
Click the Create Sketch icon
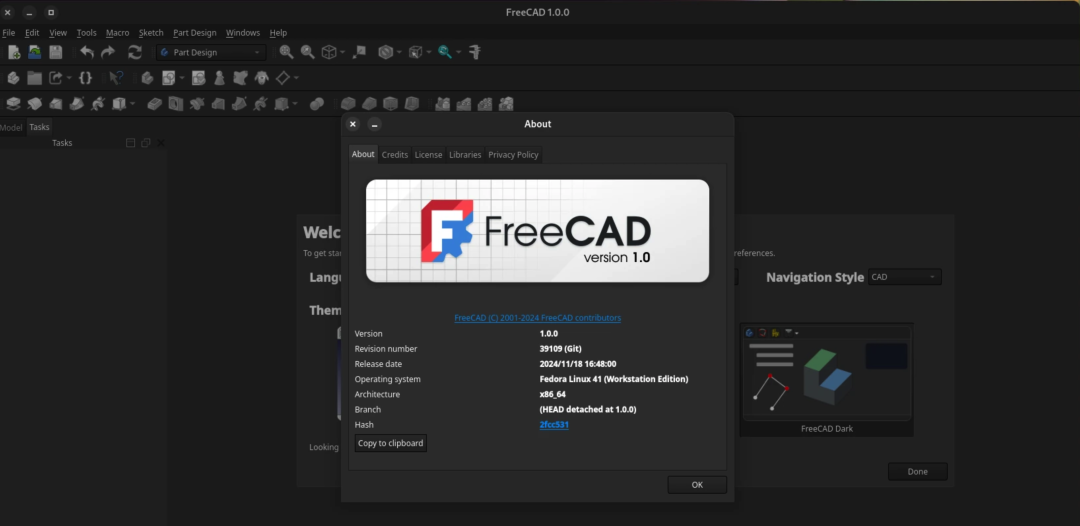point(168,78)
